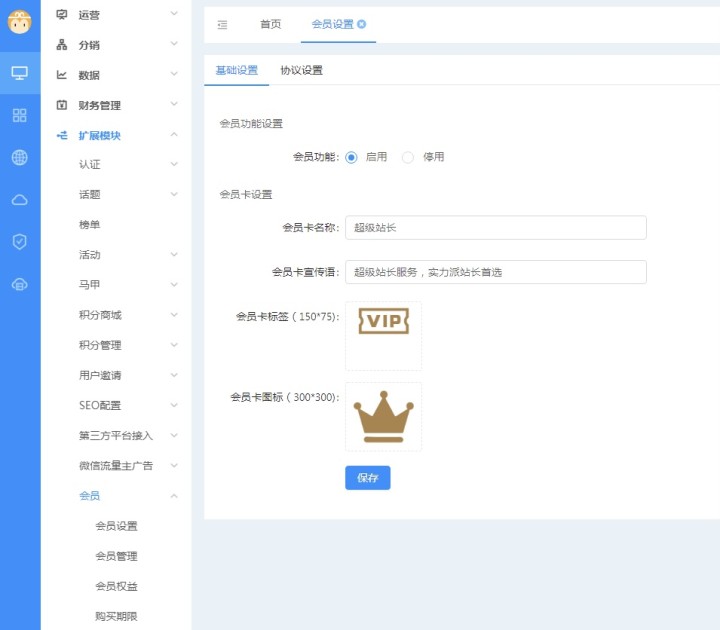This screenshot has width=720, height=630.
Task: Click the 会员卡名称 input field
Action: (496, 227)
